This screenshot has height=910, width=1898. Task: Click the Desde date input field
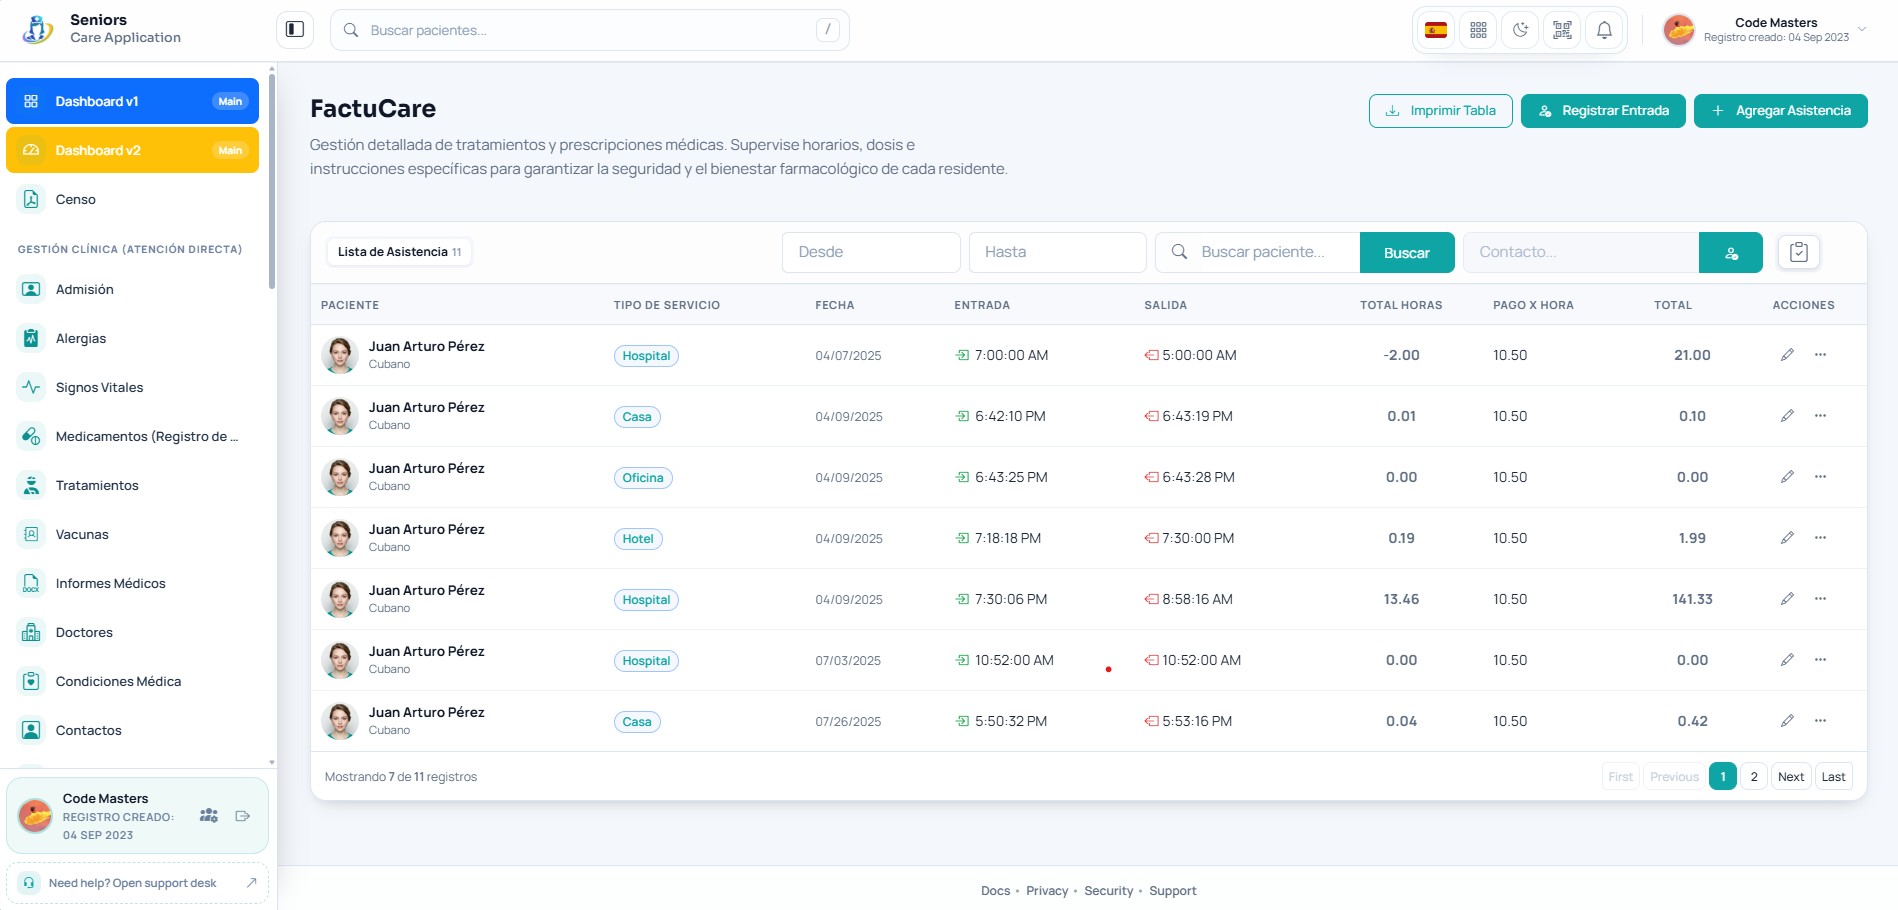871,252
